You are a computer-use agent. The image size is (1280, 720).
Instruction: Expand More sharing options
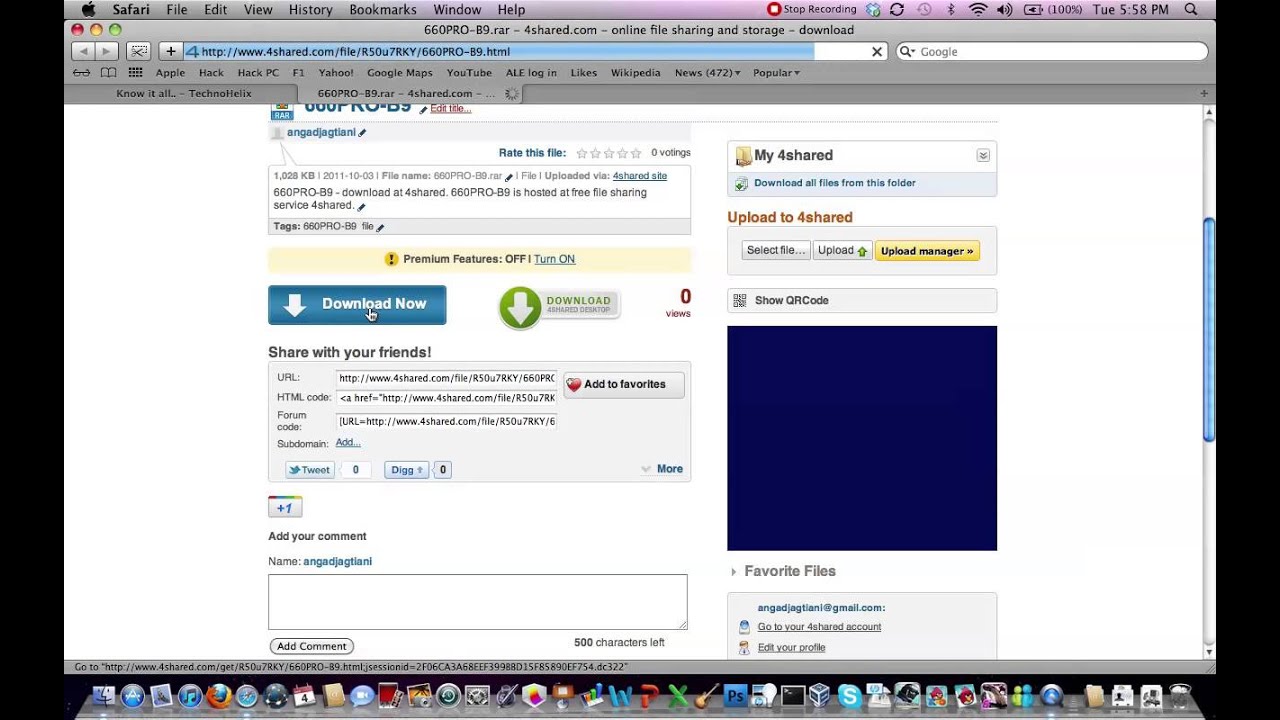662,469
